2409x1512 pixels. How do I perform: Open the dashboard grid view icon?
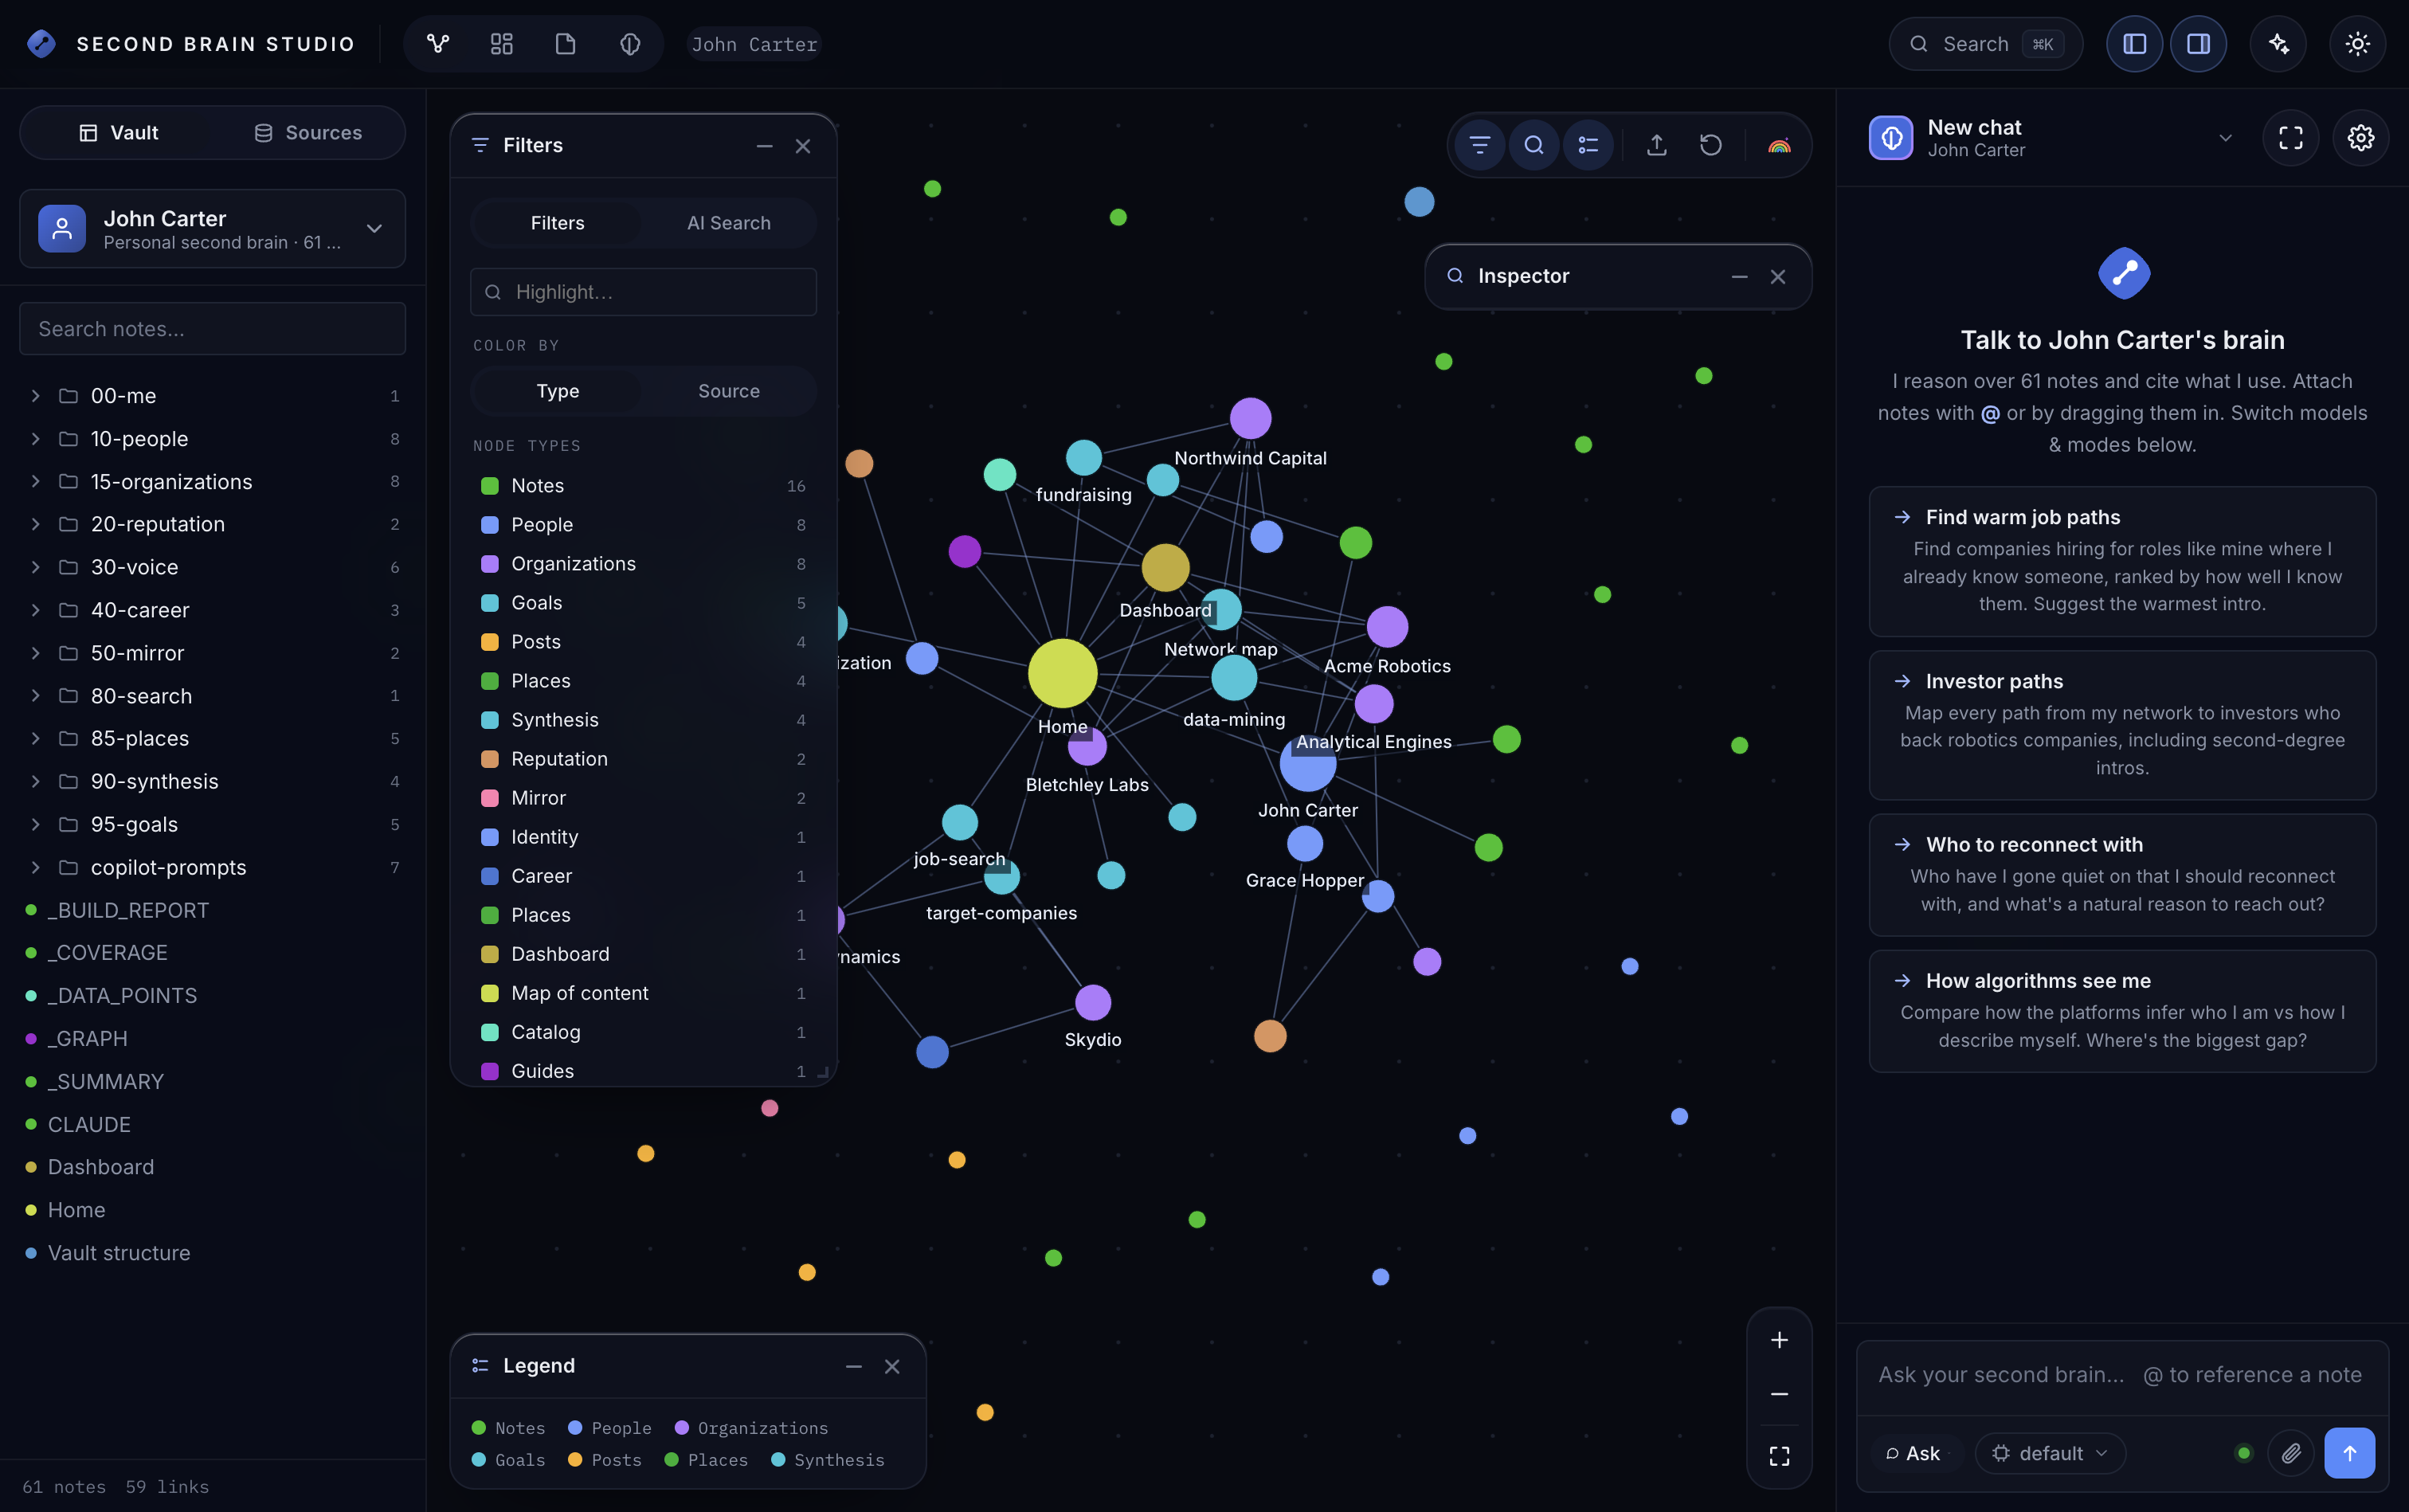[502, 44]
